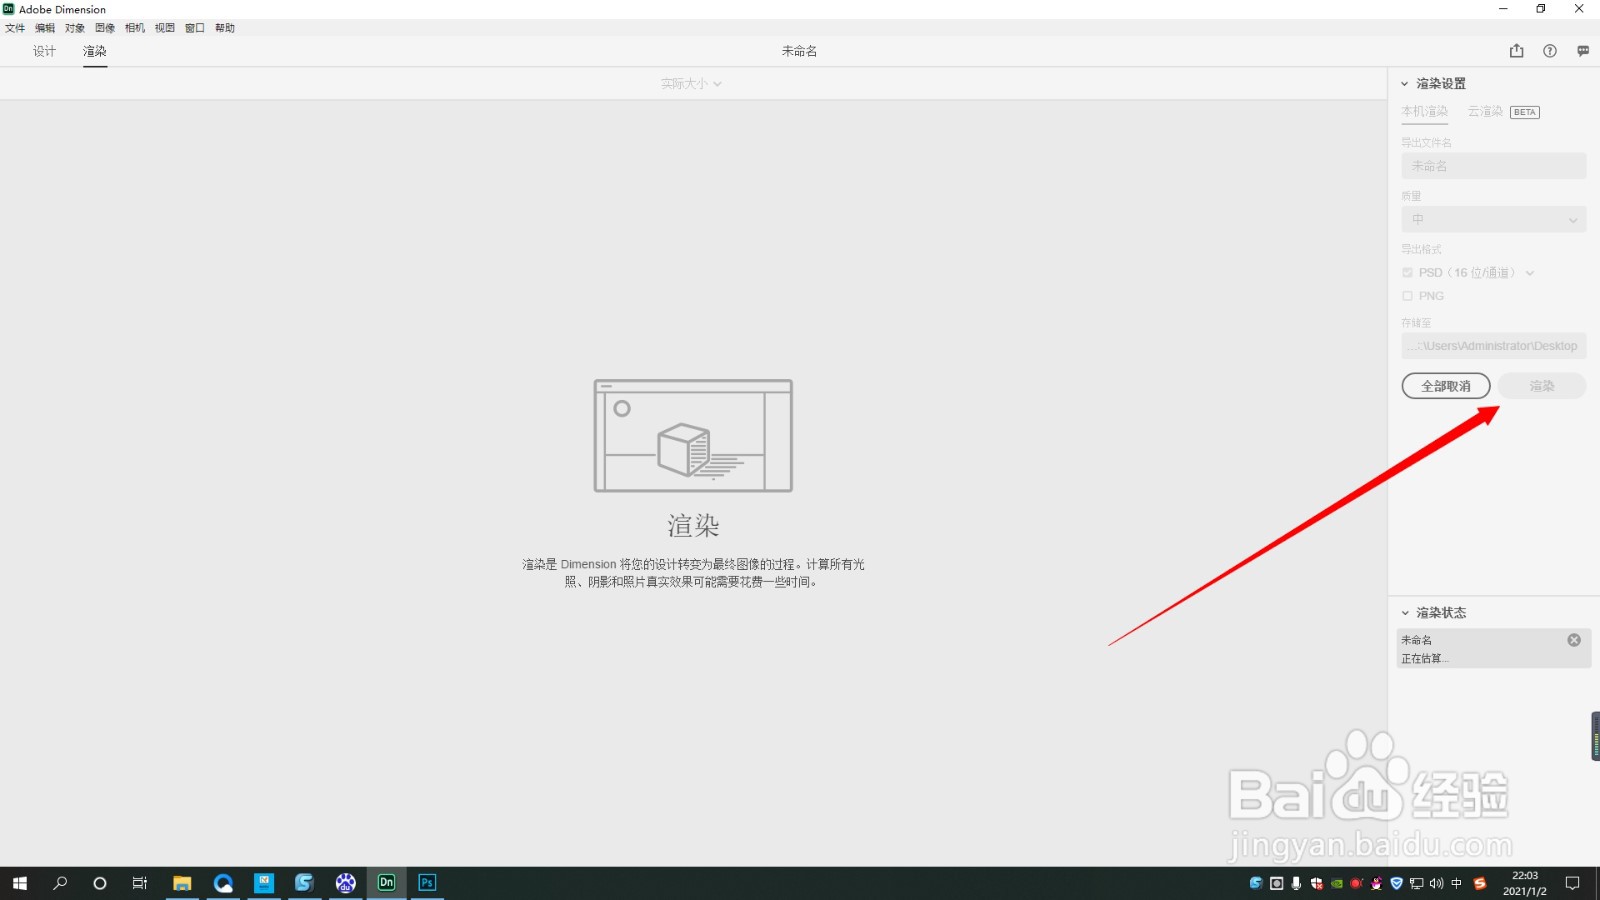1600x900 pixels.
Task: Open Cortana circle icon on taskbar
Action: tap(100, 883)
